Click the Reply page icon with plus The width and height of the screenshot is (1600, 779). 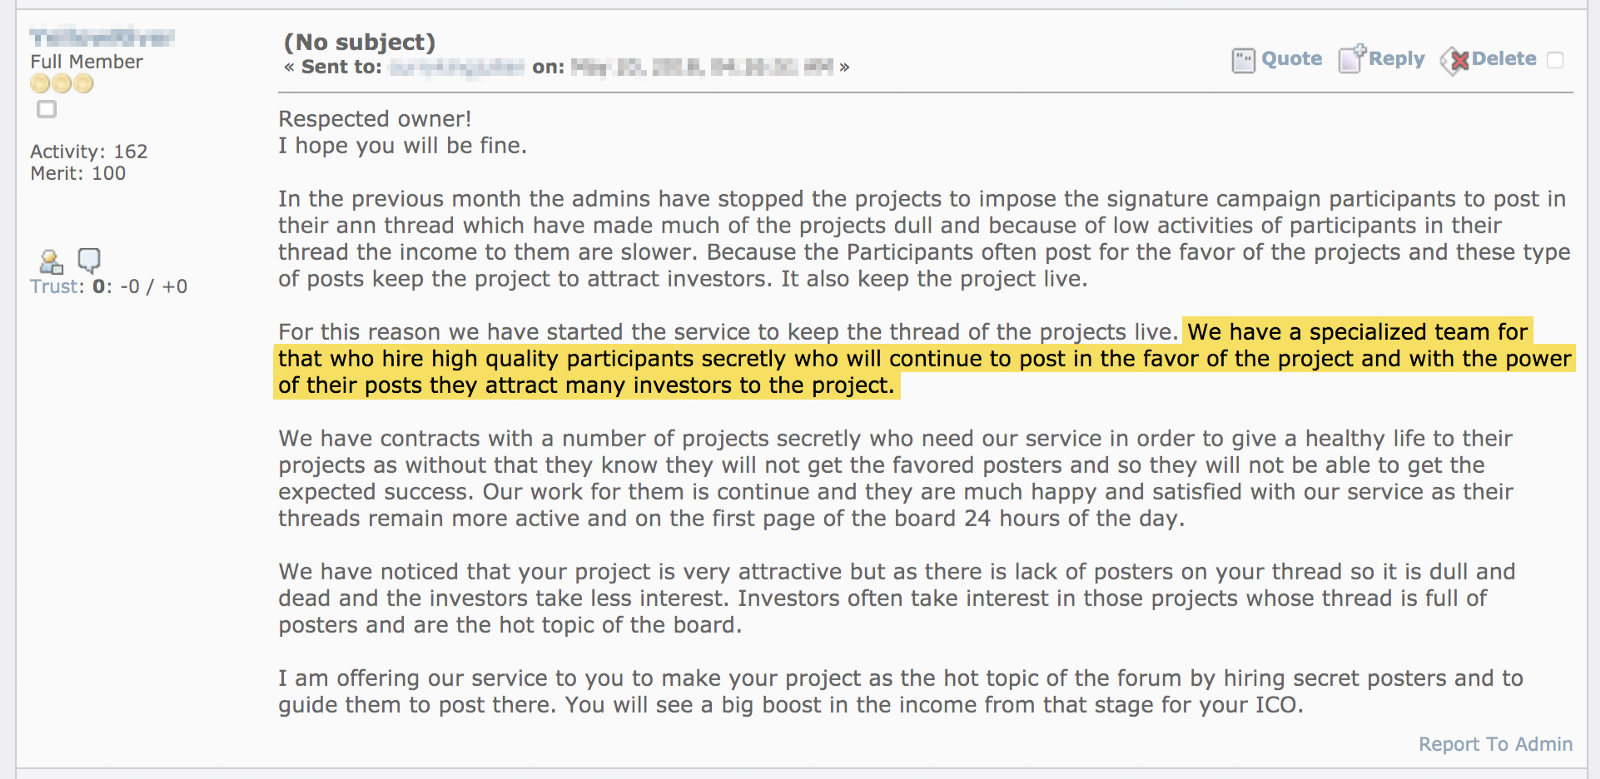pos(1352,59)
